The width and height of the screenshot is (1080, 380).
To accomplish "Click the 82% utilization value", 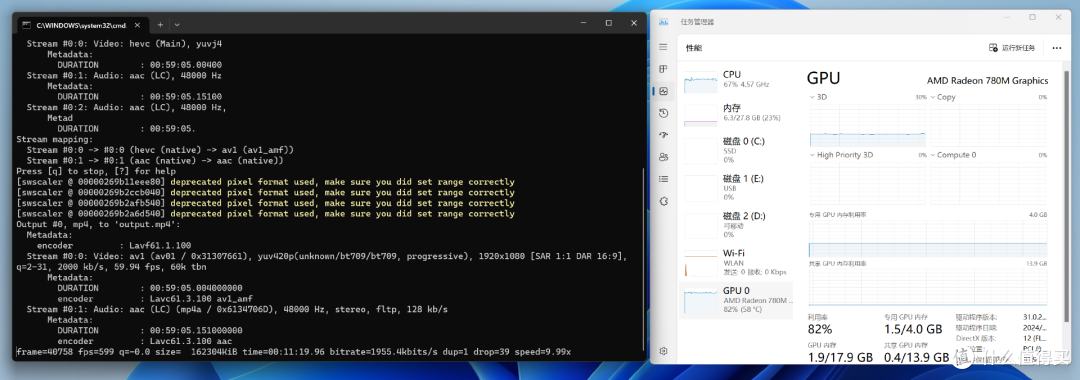I will coord(820,329).
